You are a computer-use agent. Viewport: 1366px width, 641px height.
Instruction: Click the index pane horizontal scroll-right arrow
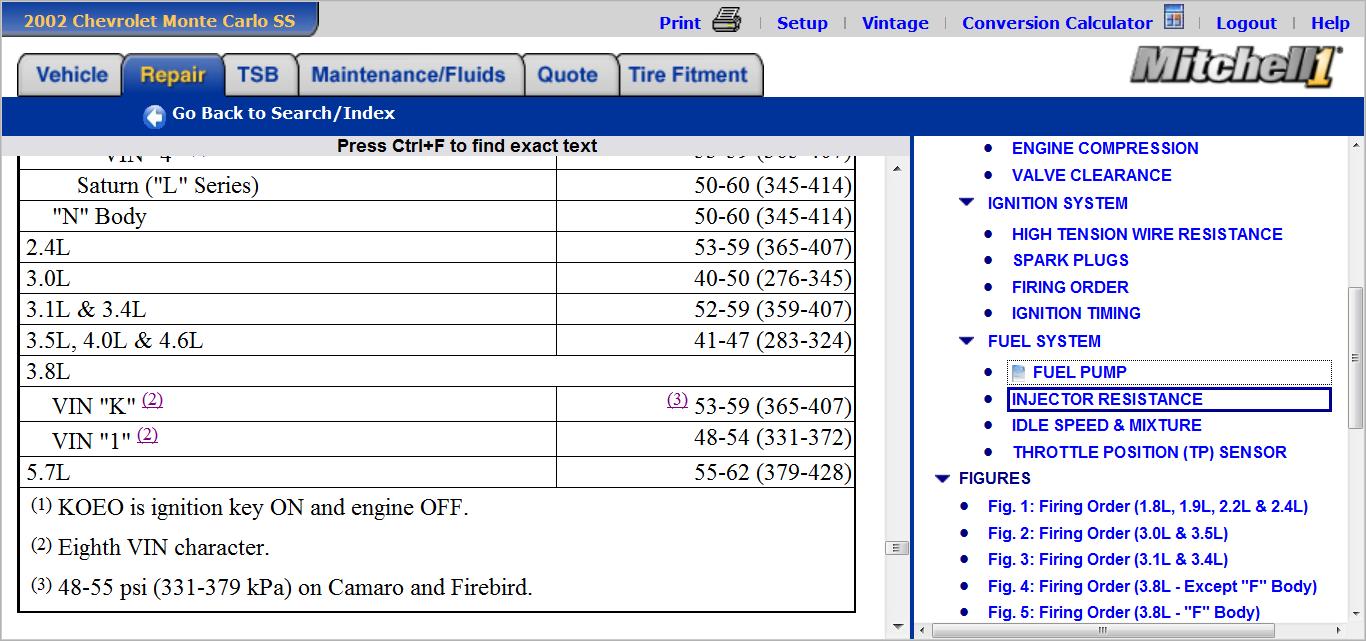[x=1338, y=631]
